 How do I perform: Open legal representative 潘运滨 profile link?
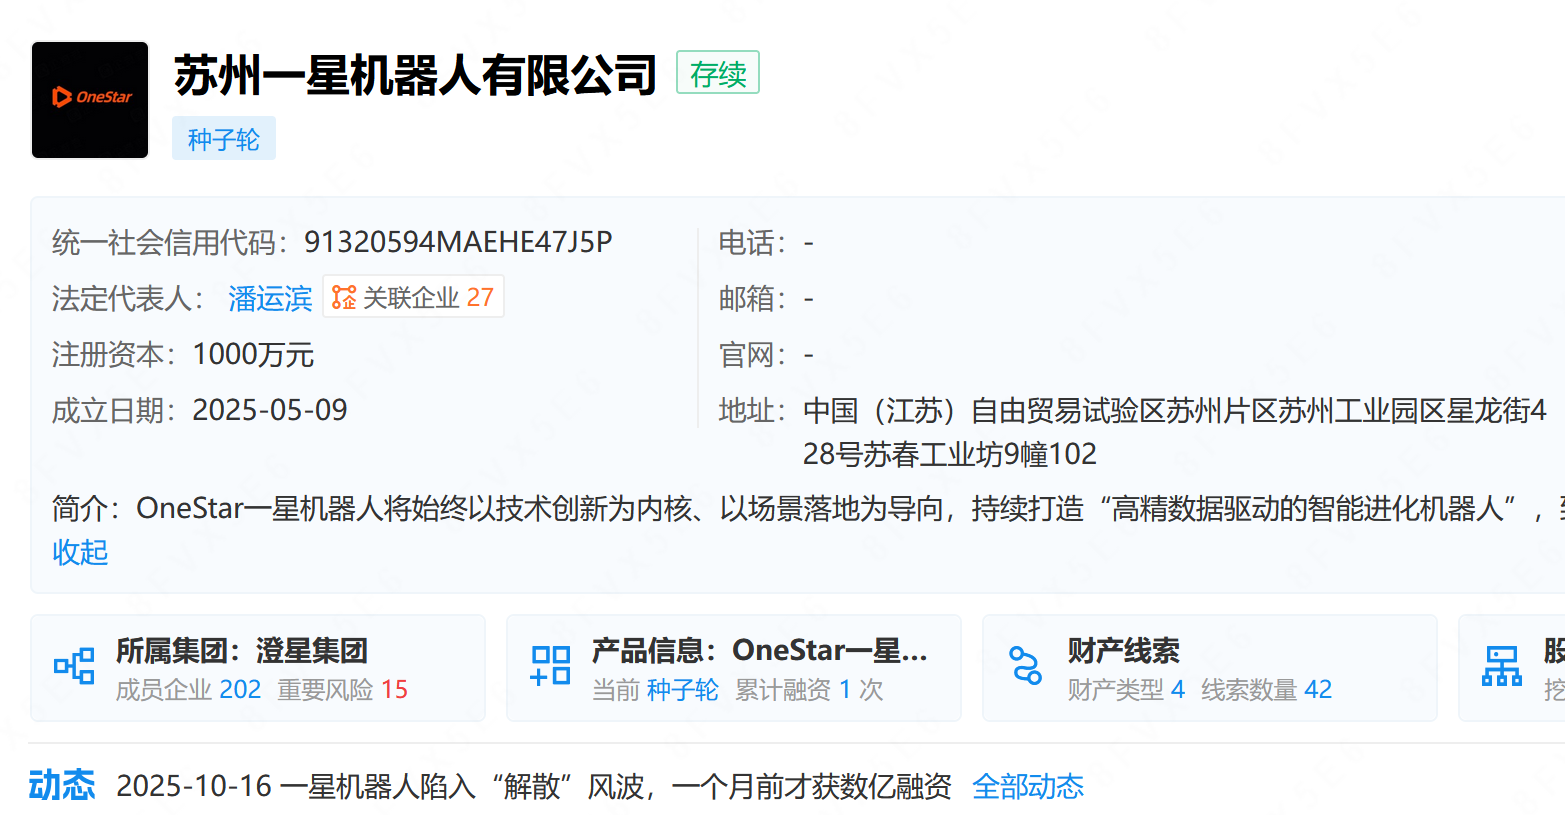coord(270,298)
